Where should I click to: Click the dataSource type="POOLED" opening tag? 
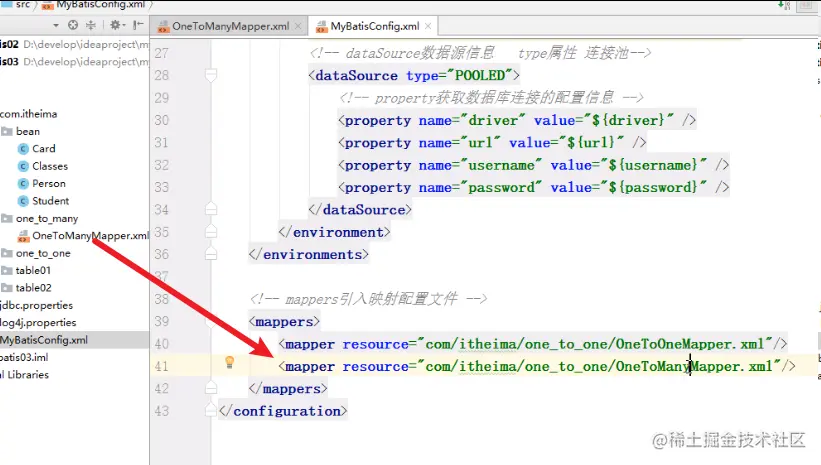click(414, 75)
